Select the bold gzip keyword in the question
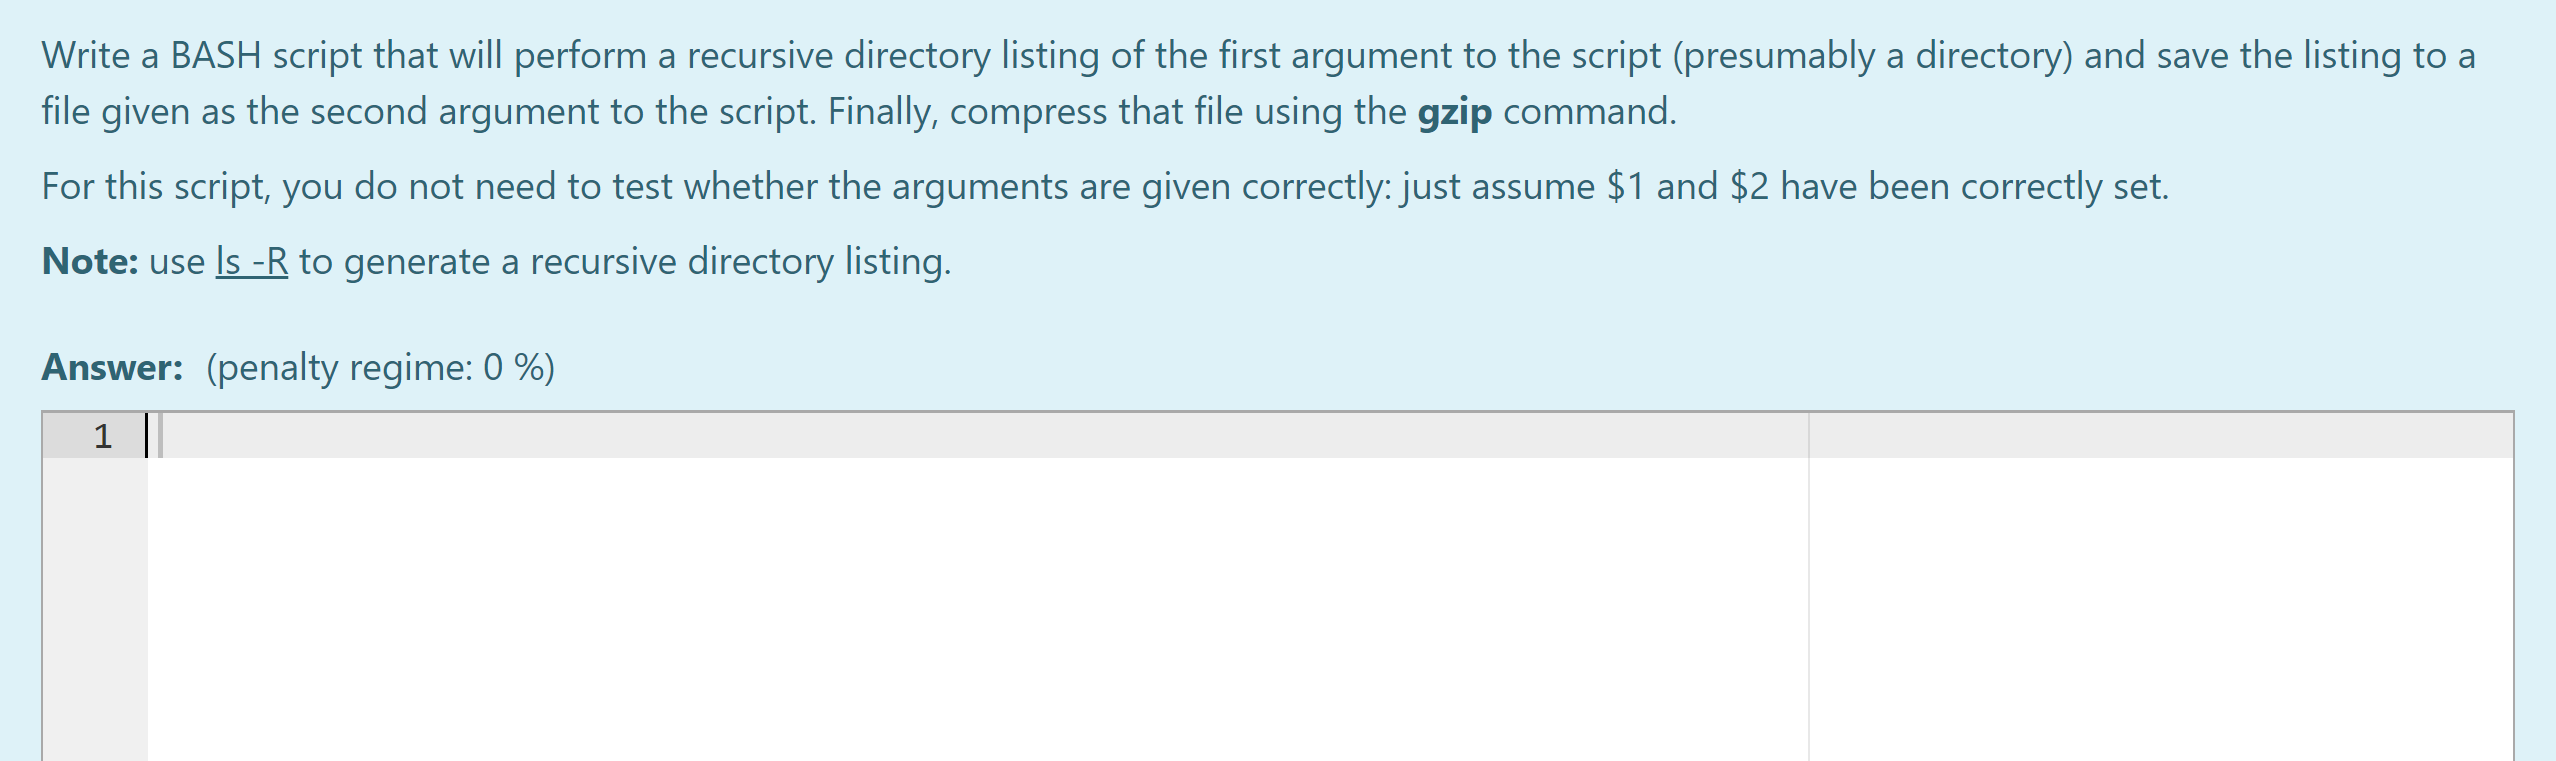 point(1453,112)
